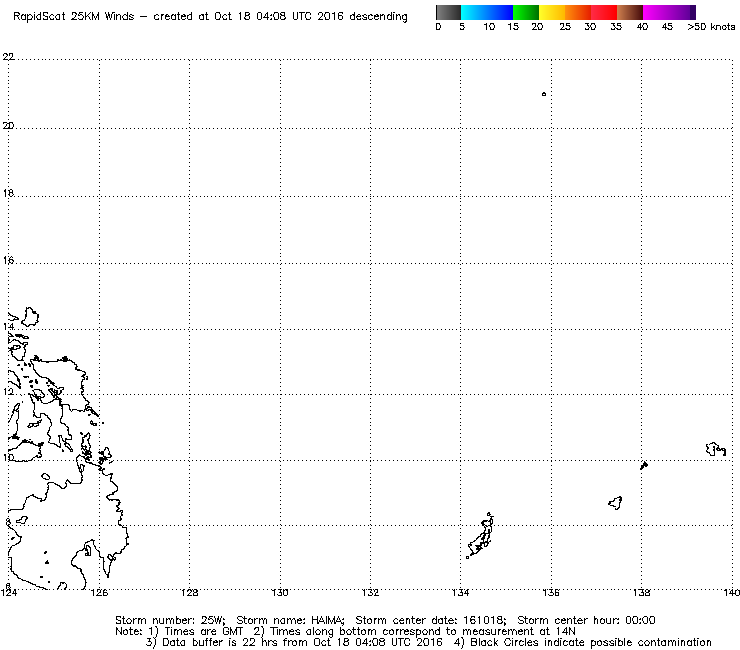Click the Palau island group outline near 134E
740x650 pixels.
[480, 536]
